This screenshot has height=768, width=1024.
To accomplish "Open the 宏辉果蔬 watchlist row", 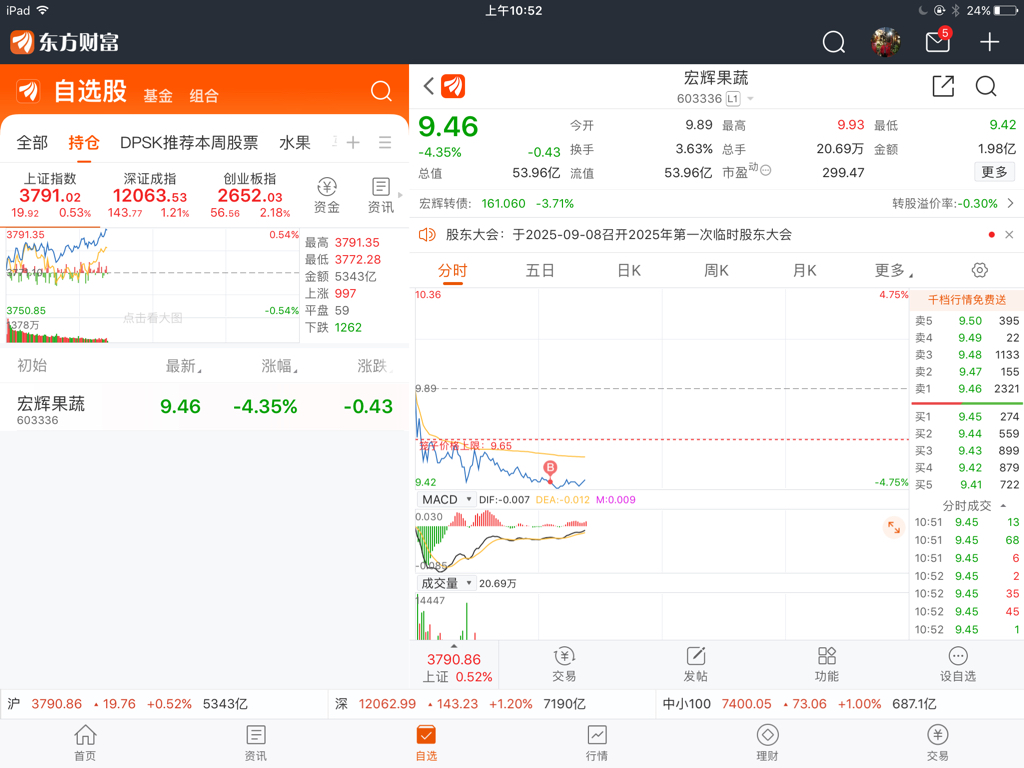I will click(x=204, y=408).
